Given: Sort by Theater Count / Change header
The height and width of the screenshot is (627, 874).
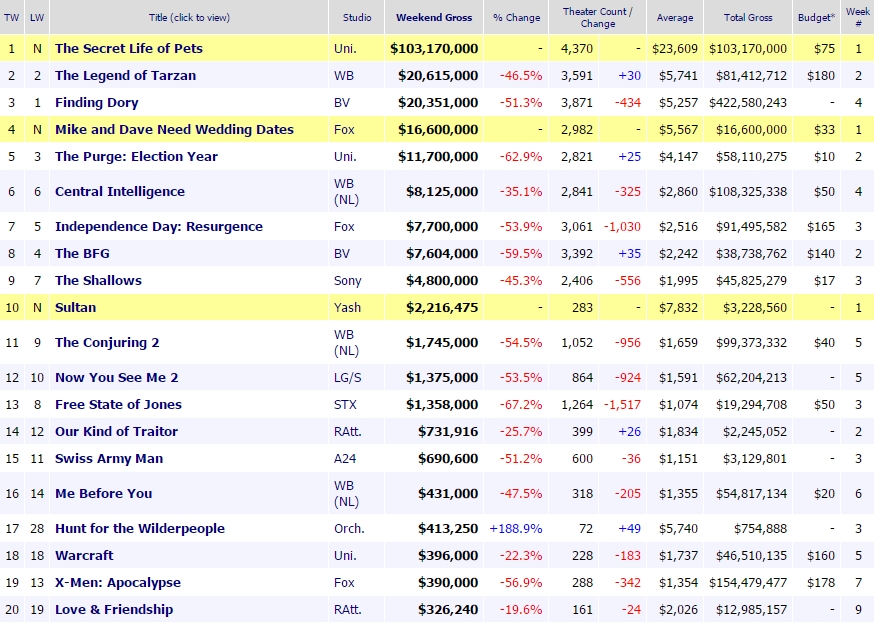Looking at the screenshot, I should [598, 17].
